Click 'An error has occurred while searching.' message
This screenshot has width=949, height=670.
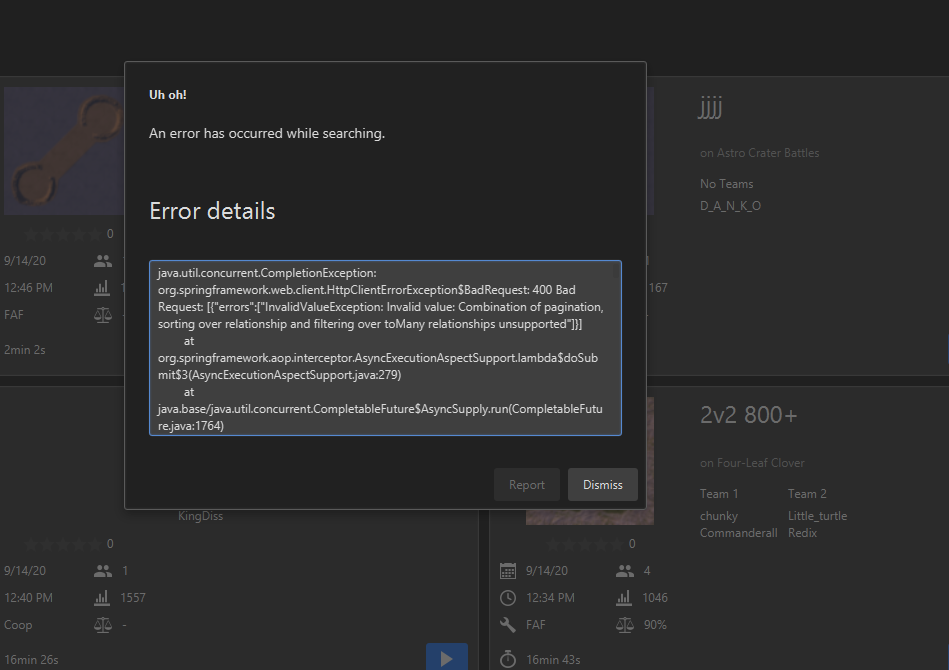267,133
